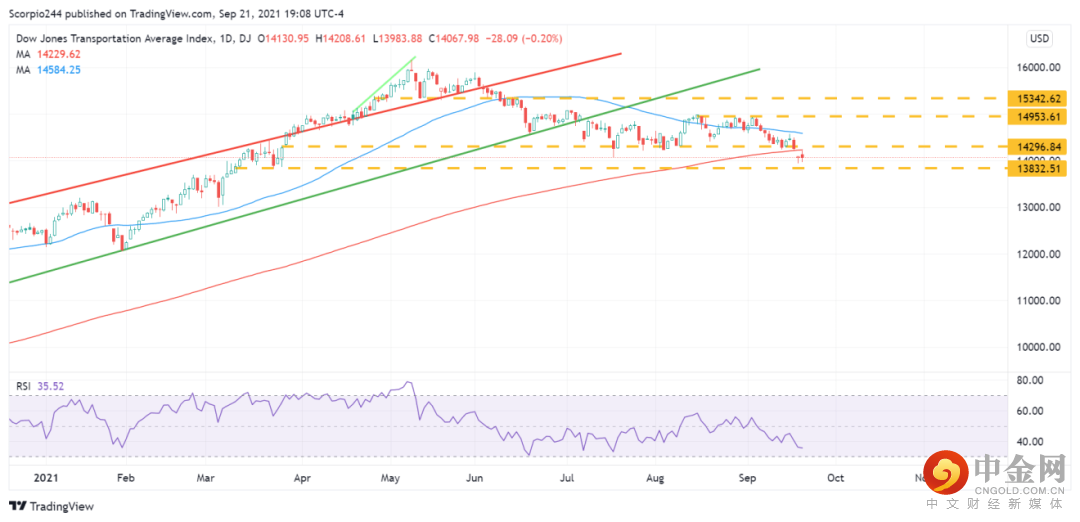Click the Sep time axis label
This screenshot has height=522, width=1080.
[747, 477]
